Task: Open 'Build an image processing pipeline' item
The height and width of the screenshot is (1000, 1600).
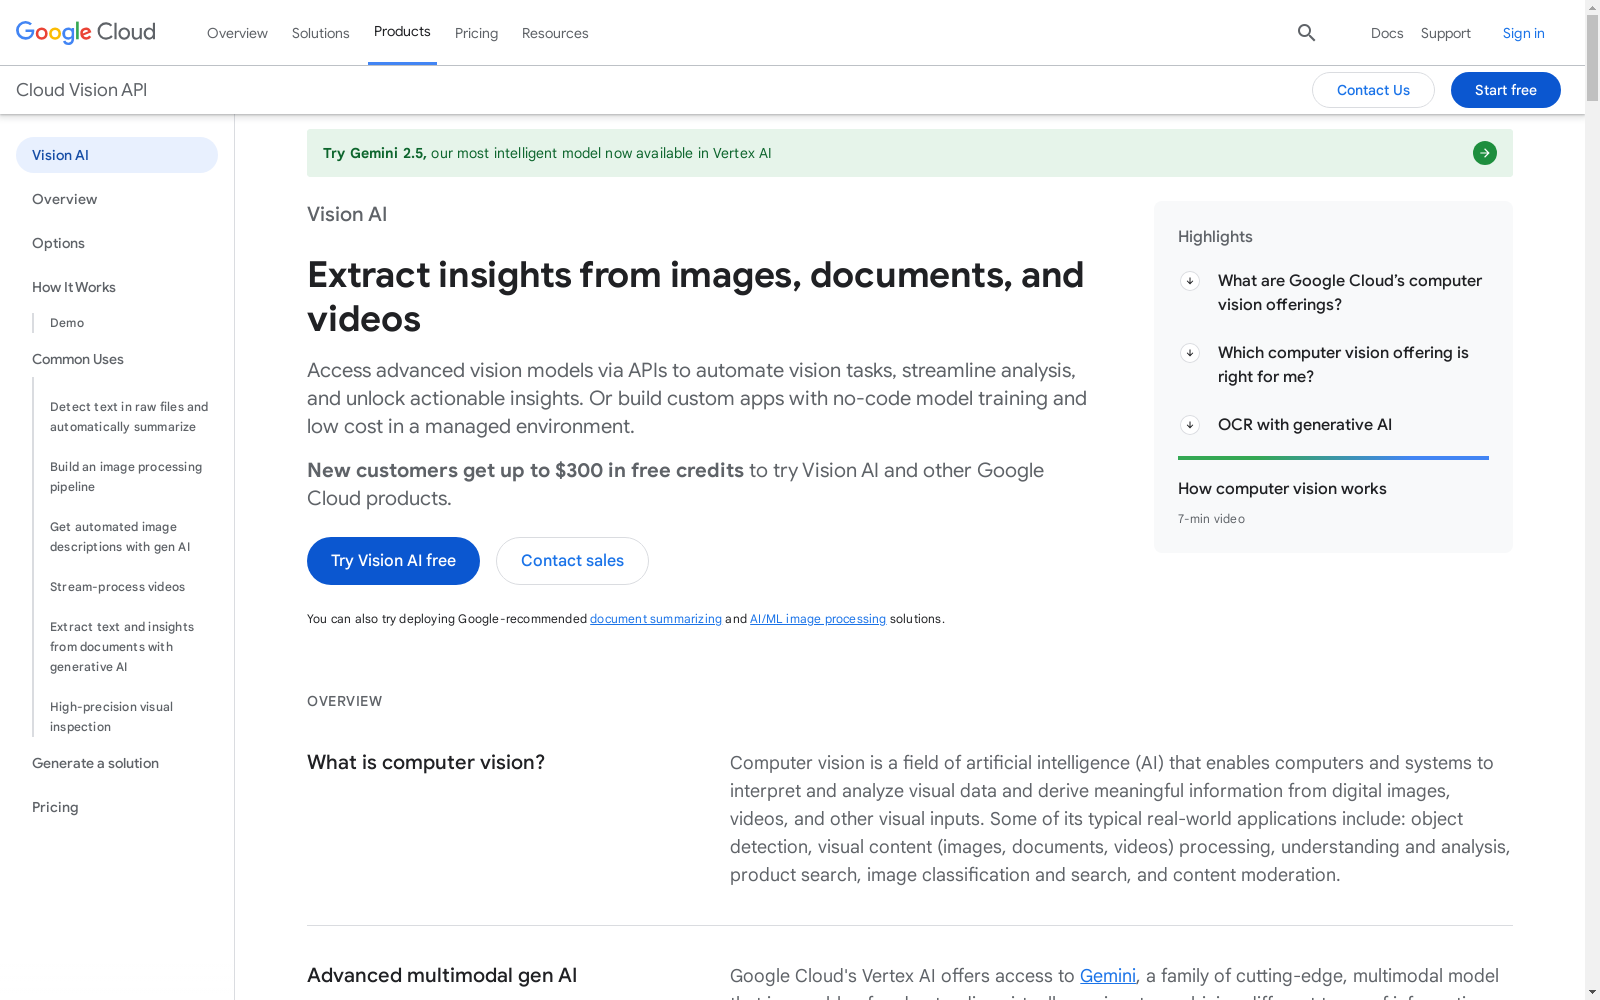Action: (x=126, y=477)
